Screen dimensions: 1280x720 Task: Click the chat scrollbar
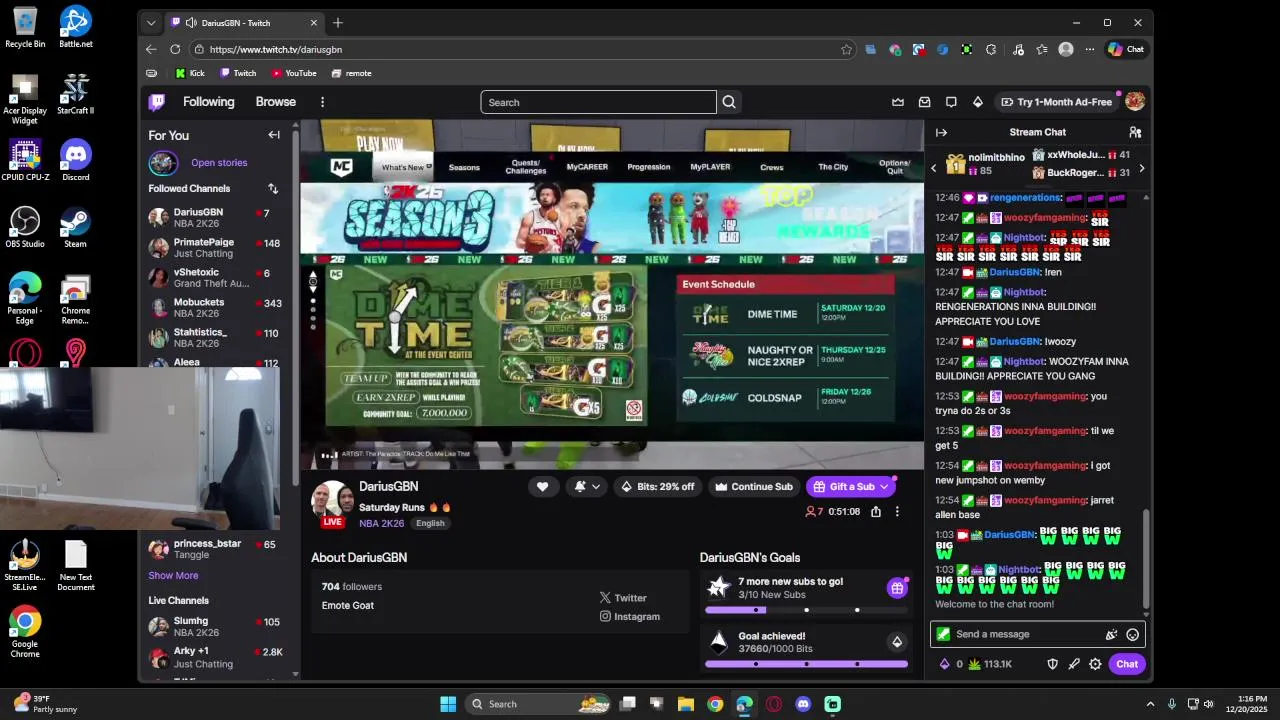coord(1146,558)
